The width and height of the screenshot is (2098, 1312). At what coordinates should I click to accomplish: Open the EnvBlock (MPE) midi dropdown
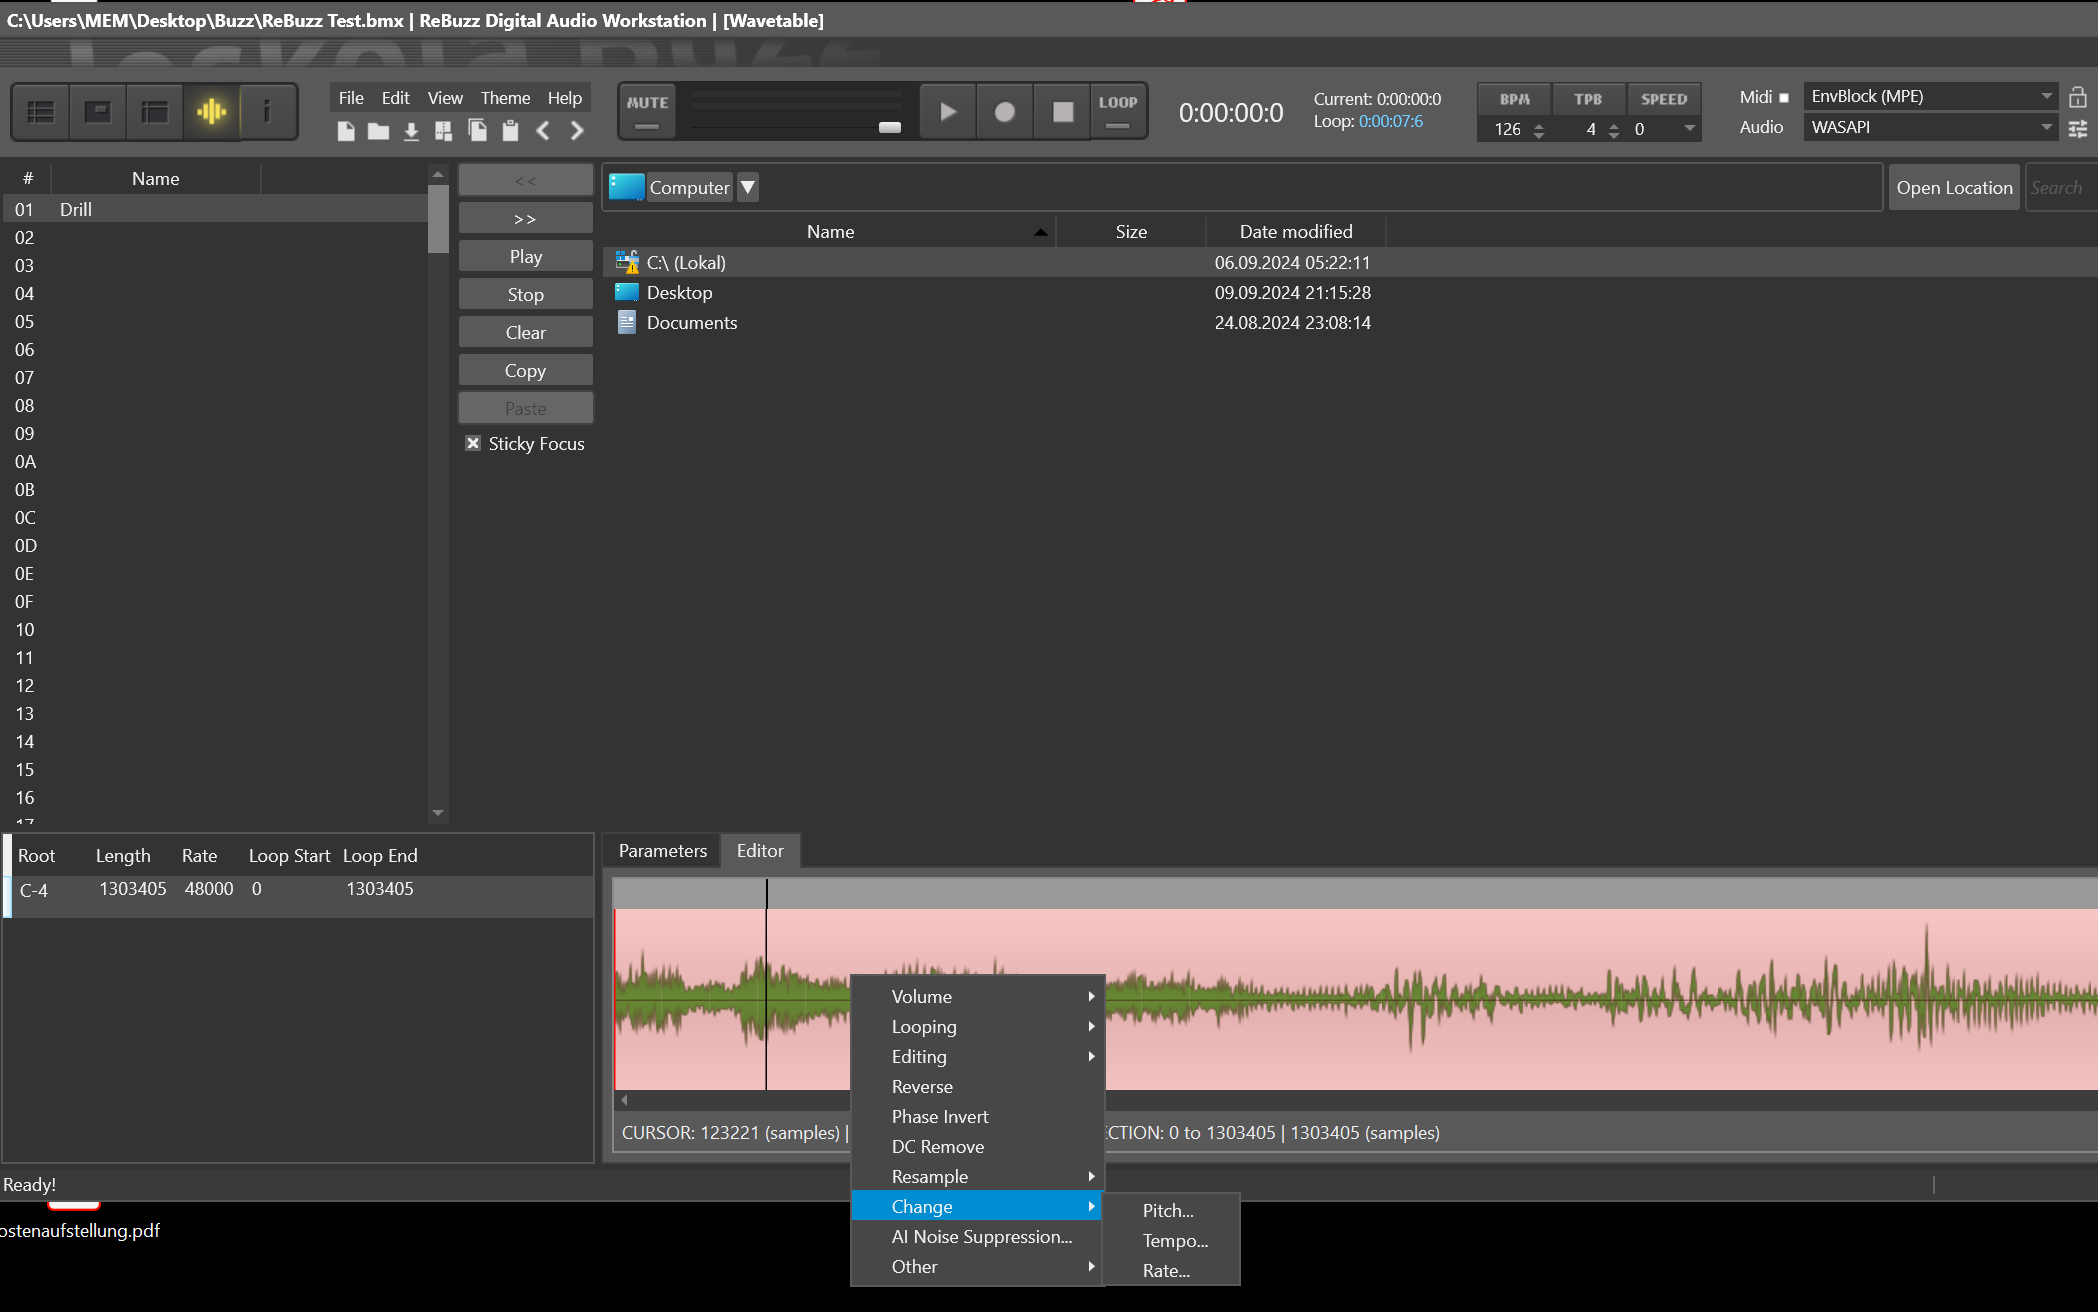[x=1930, y=97]
